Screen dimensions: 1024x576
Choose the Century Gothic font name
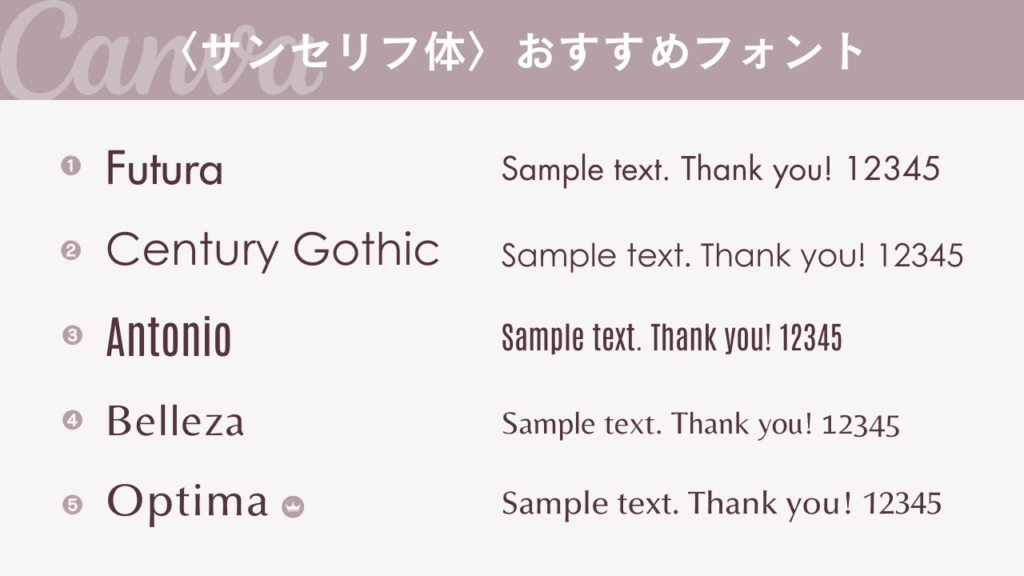[x=272, y=251]
